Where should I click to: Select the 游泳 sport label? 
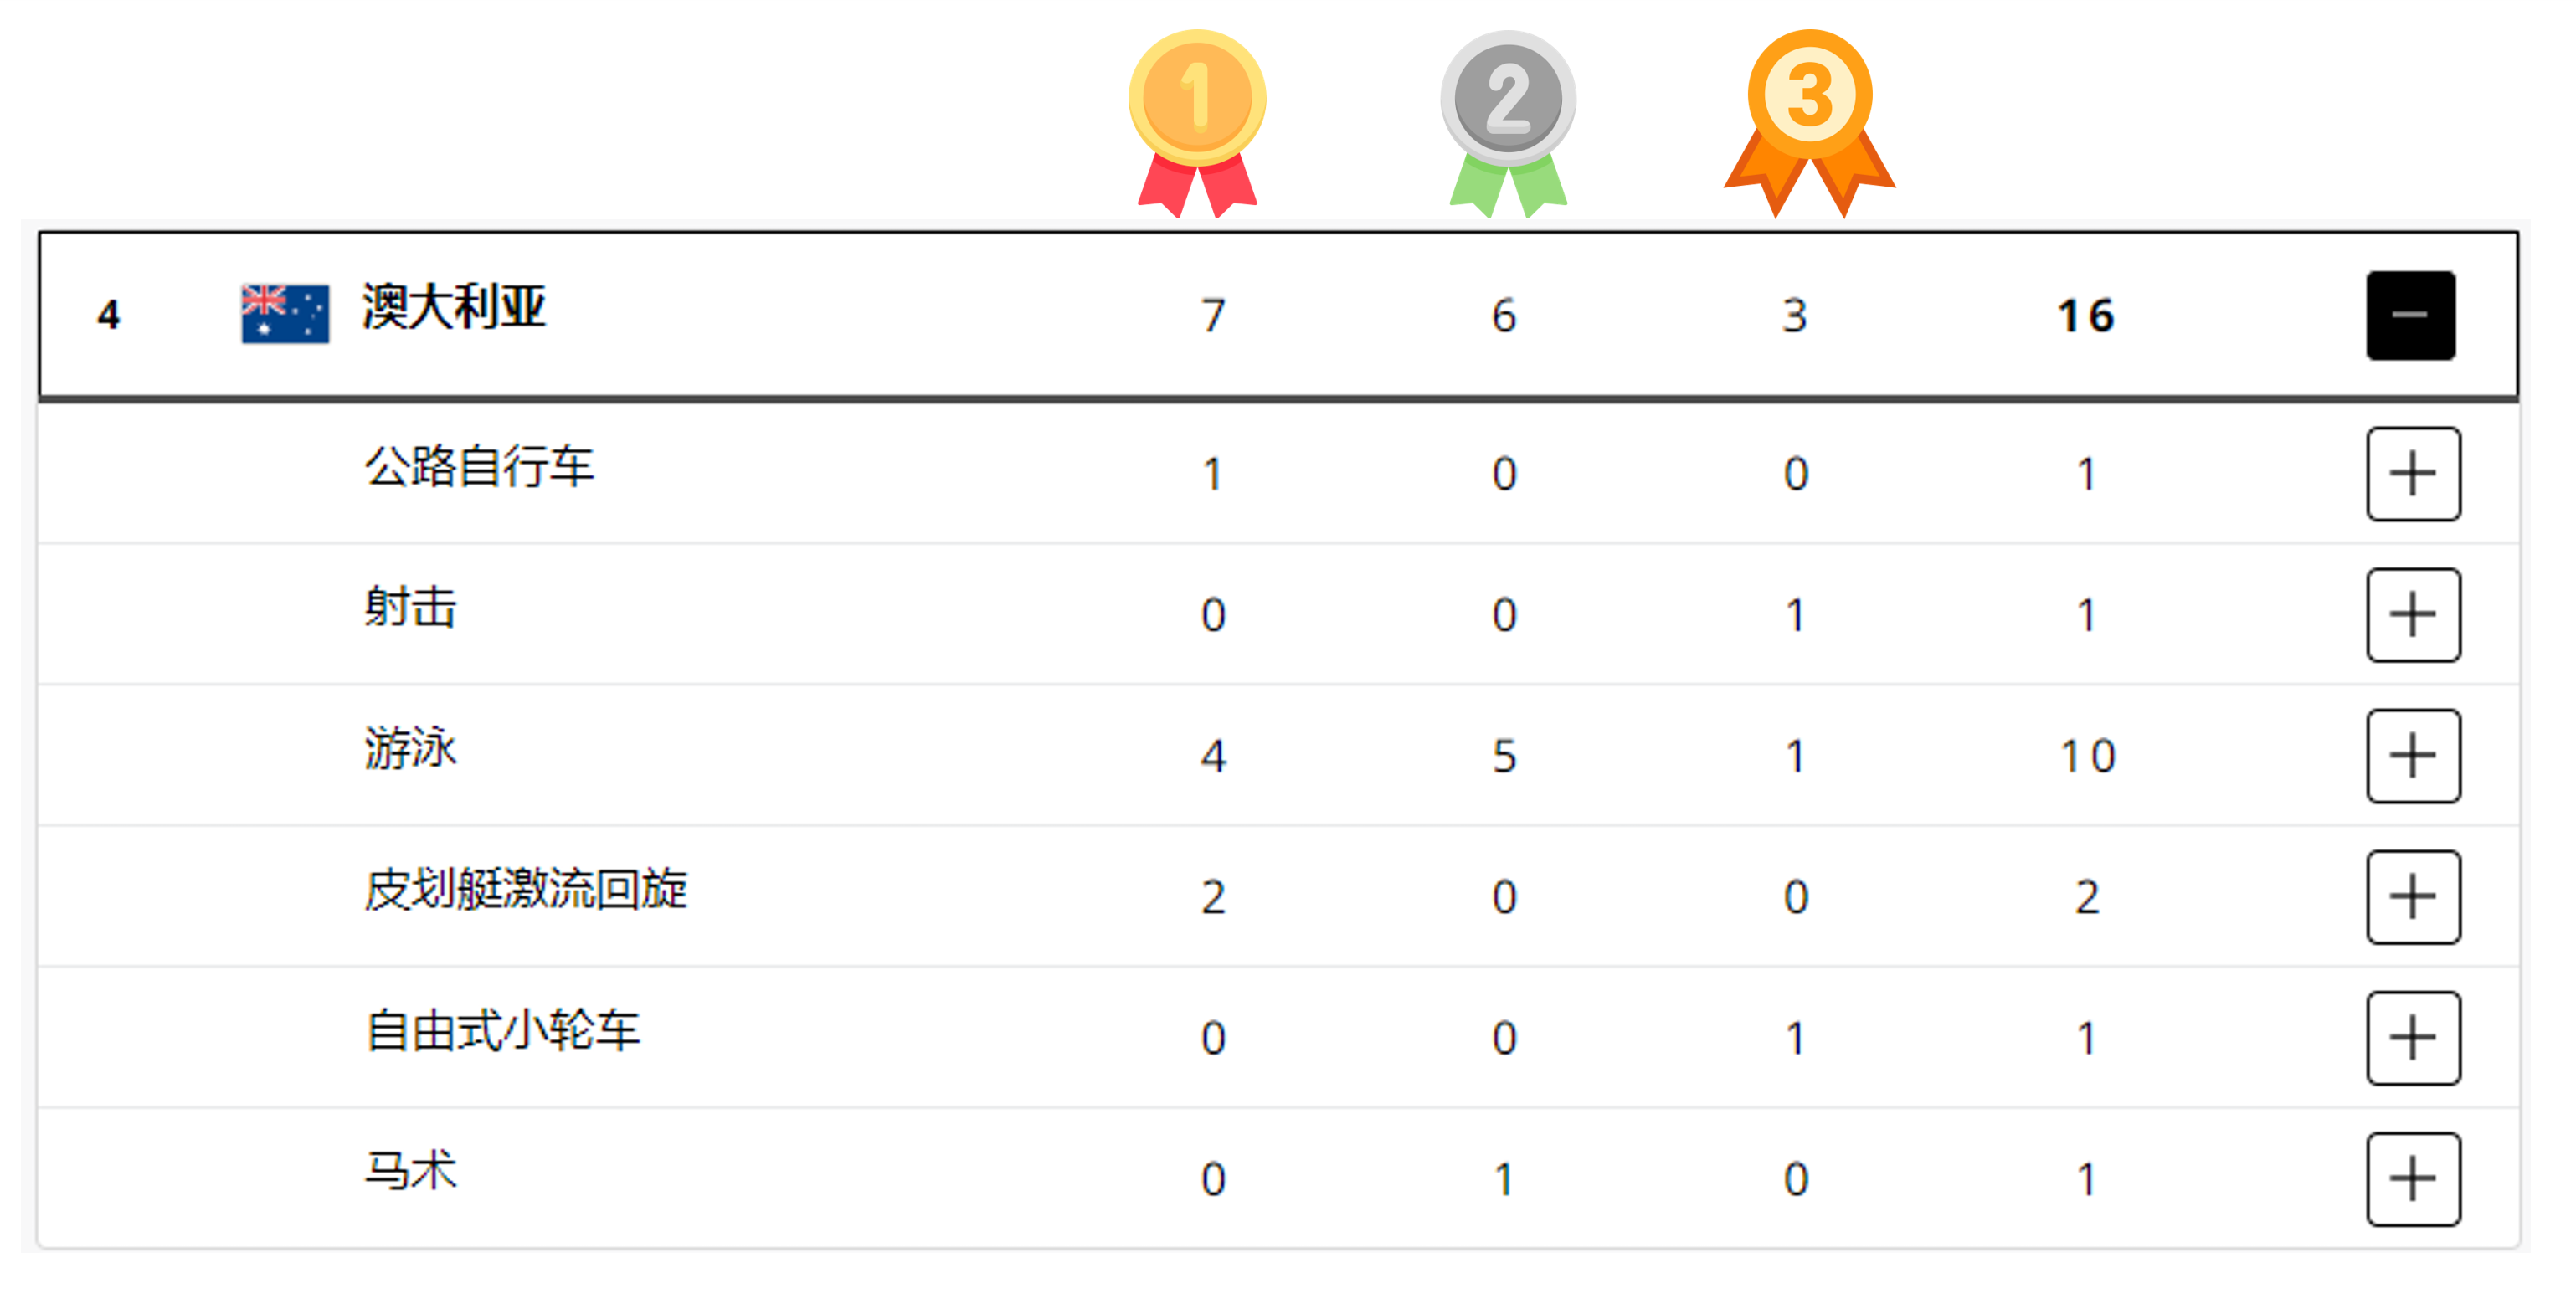[410, 749]
